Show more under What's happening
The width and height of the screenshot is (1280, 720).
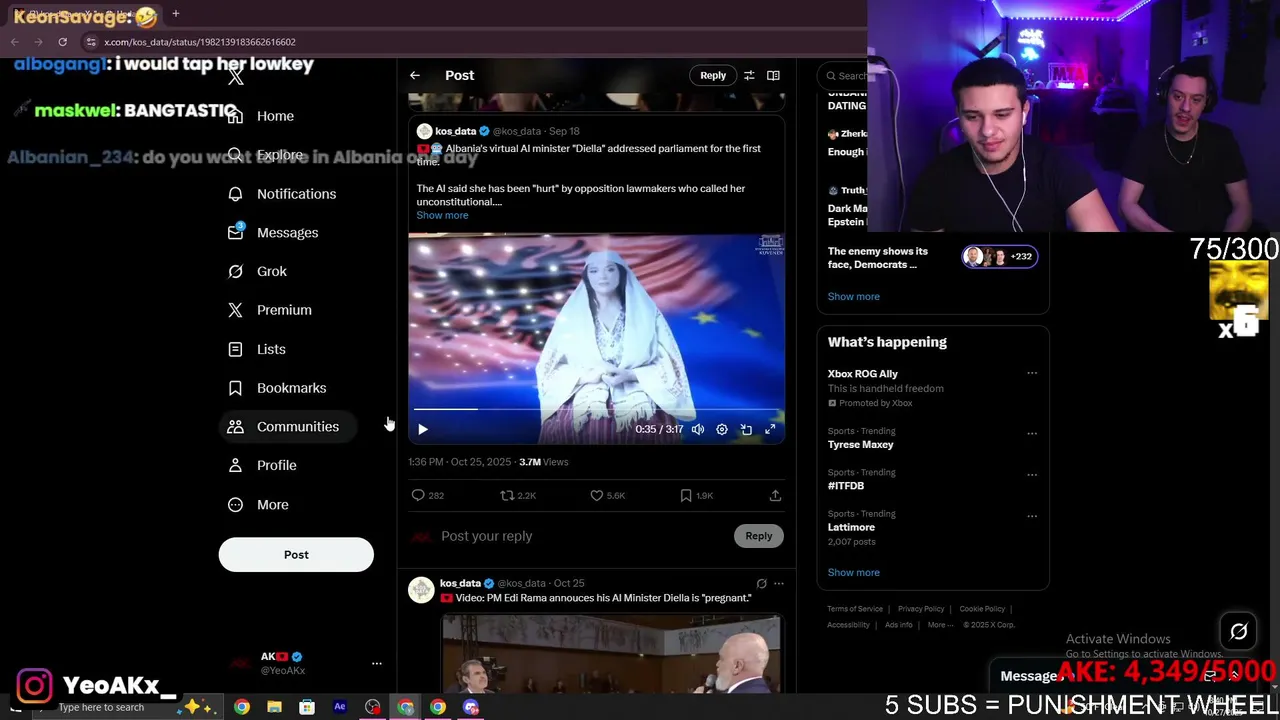(854, 572)
